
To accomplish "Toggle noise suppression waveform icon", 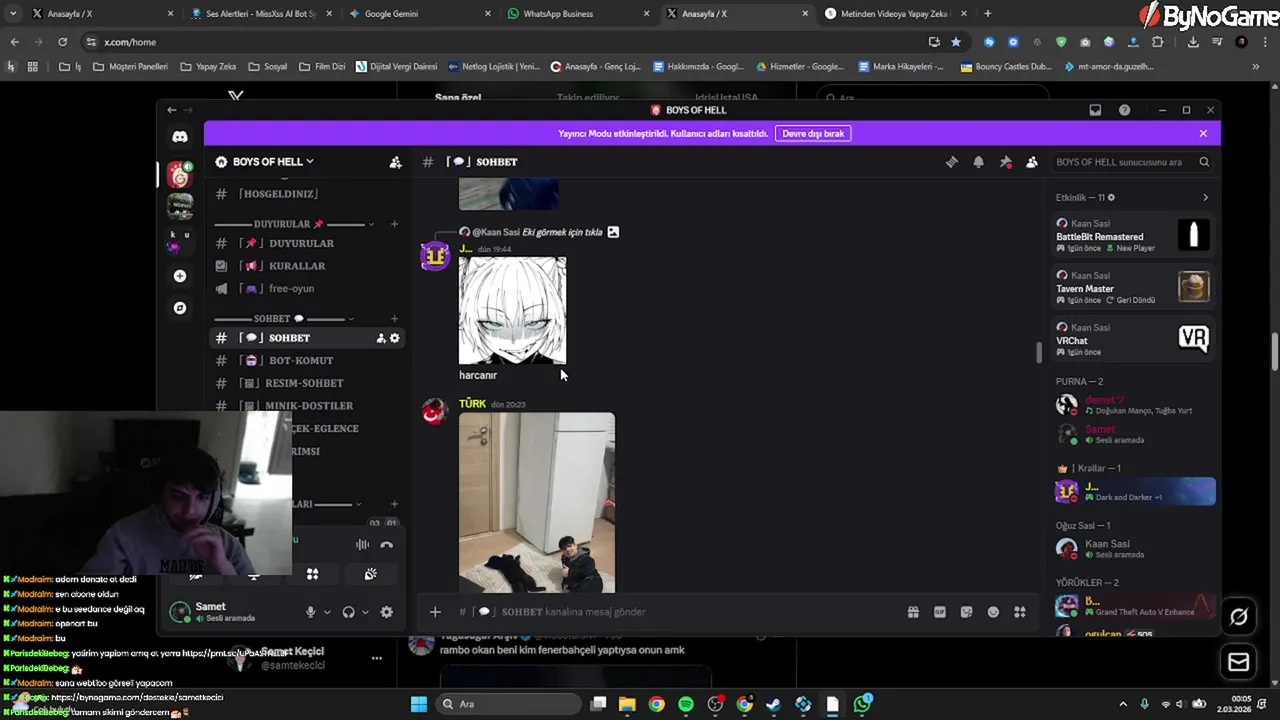I will [x=362, y=545].
